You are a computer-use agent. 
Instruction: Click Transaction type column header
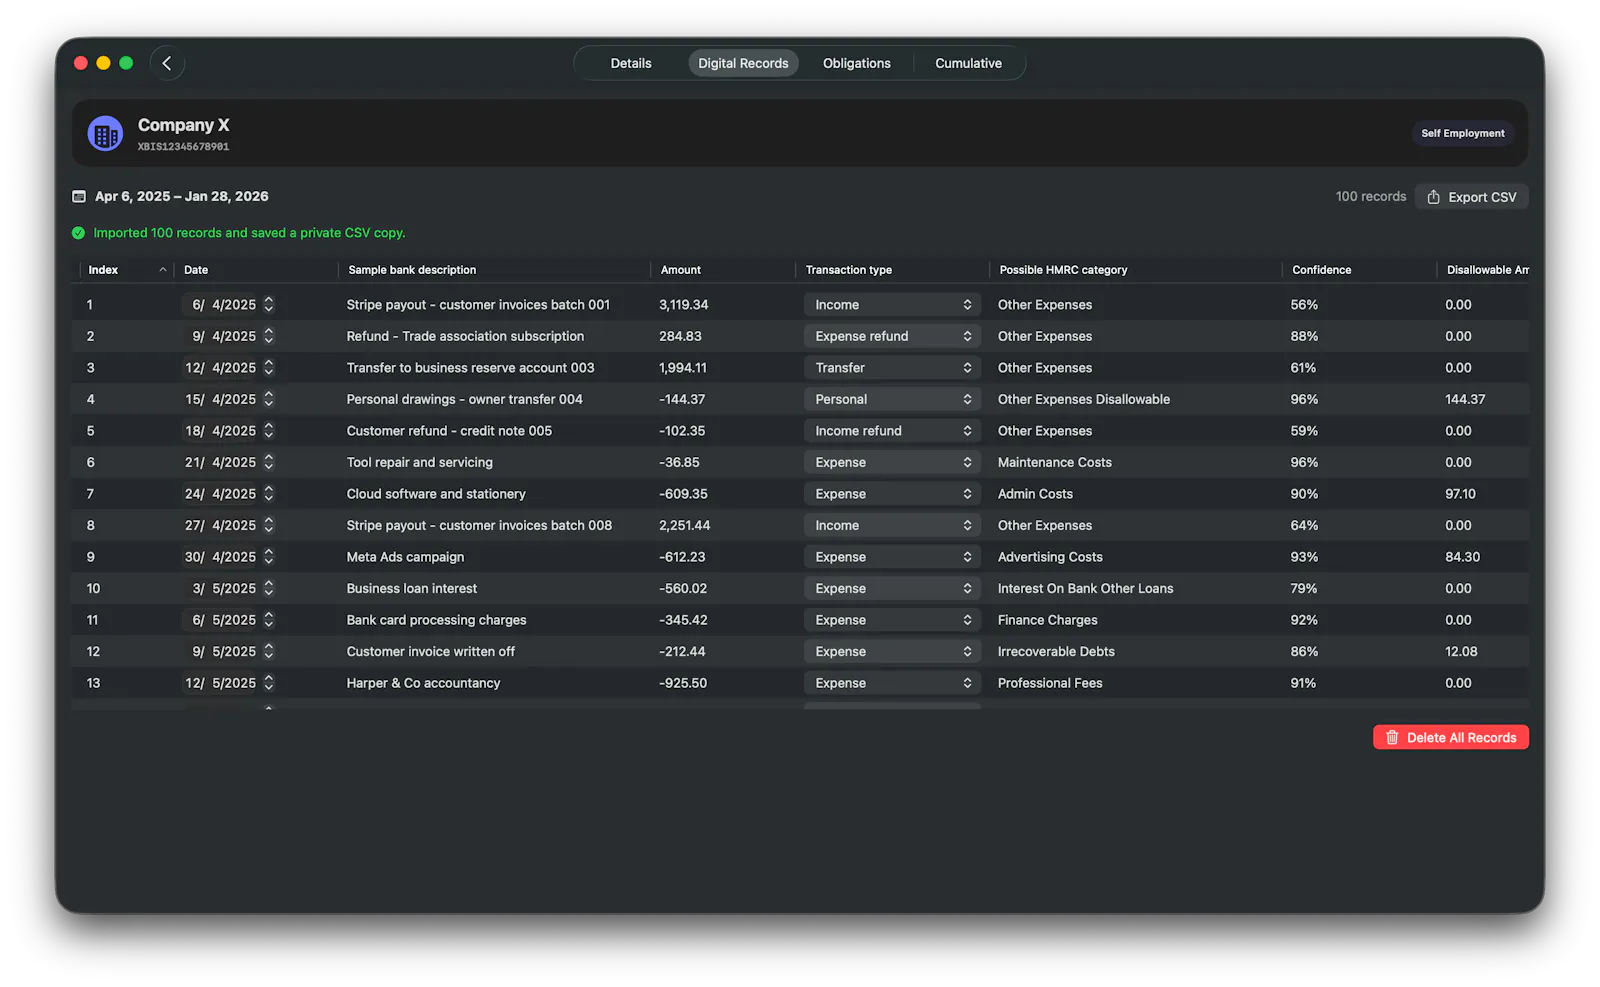[849, 270]
